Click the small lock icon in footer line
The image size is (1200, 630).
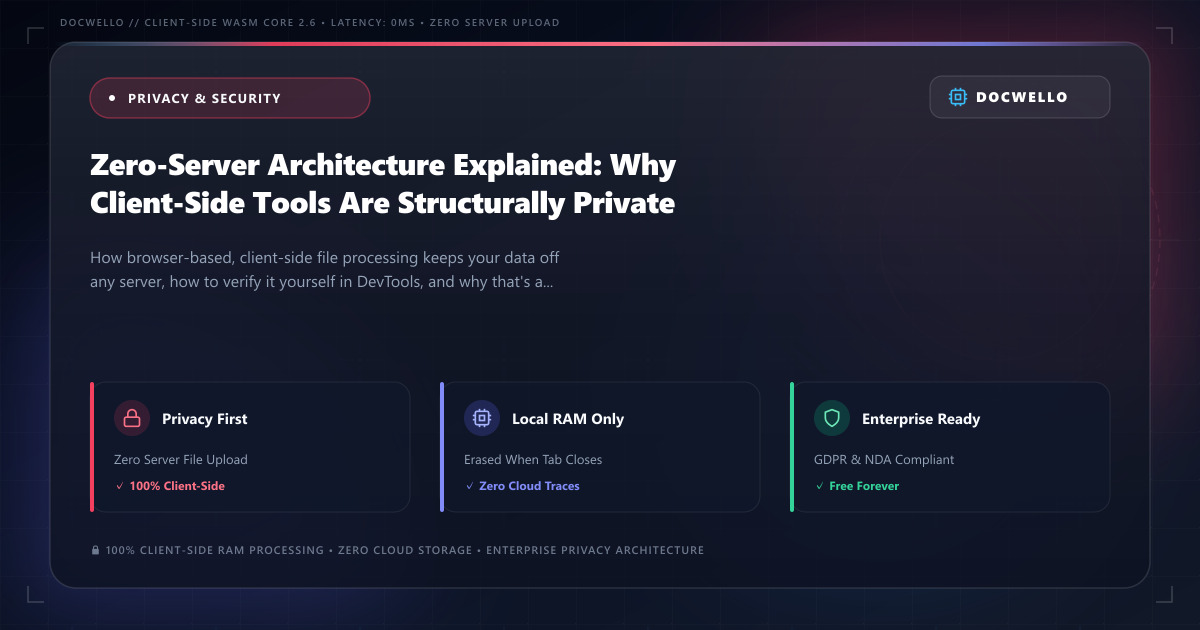pyautogui.click(x=95, y=550)
